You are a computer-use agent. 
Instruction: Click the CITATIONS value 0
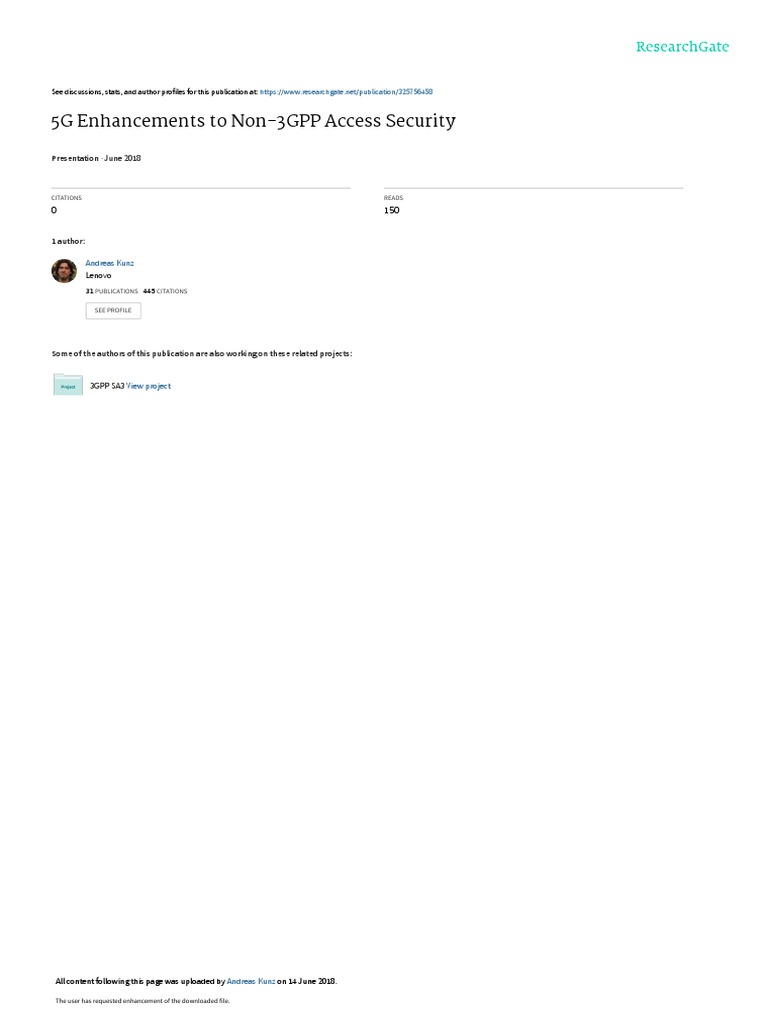point(54,210)
